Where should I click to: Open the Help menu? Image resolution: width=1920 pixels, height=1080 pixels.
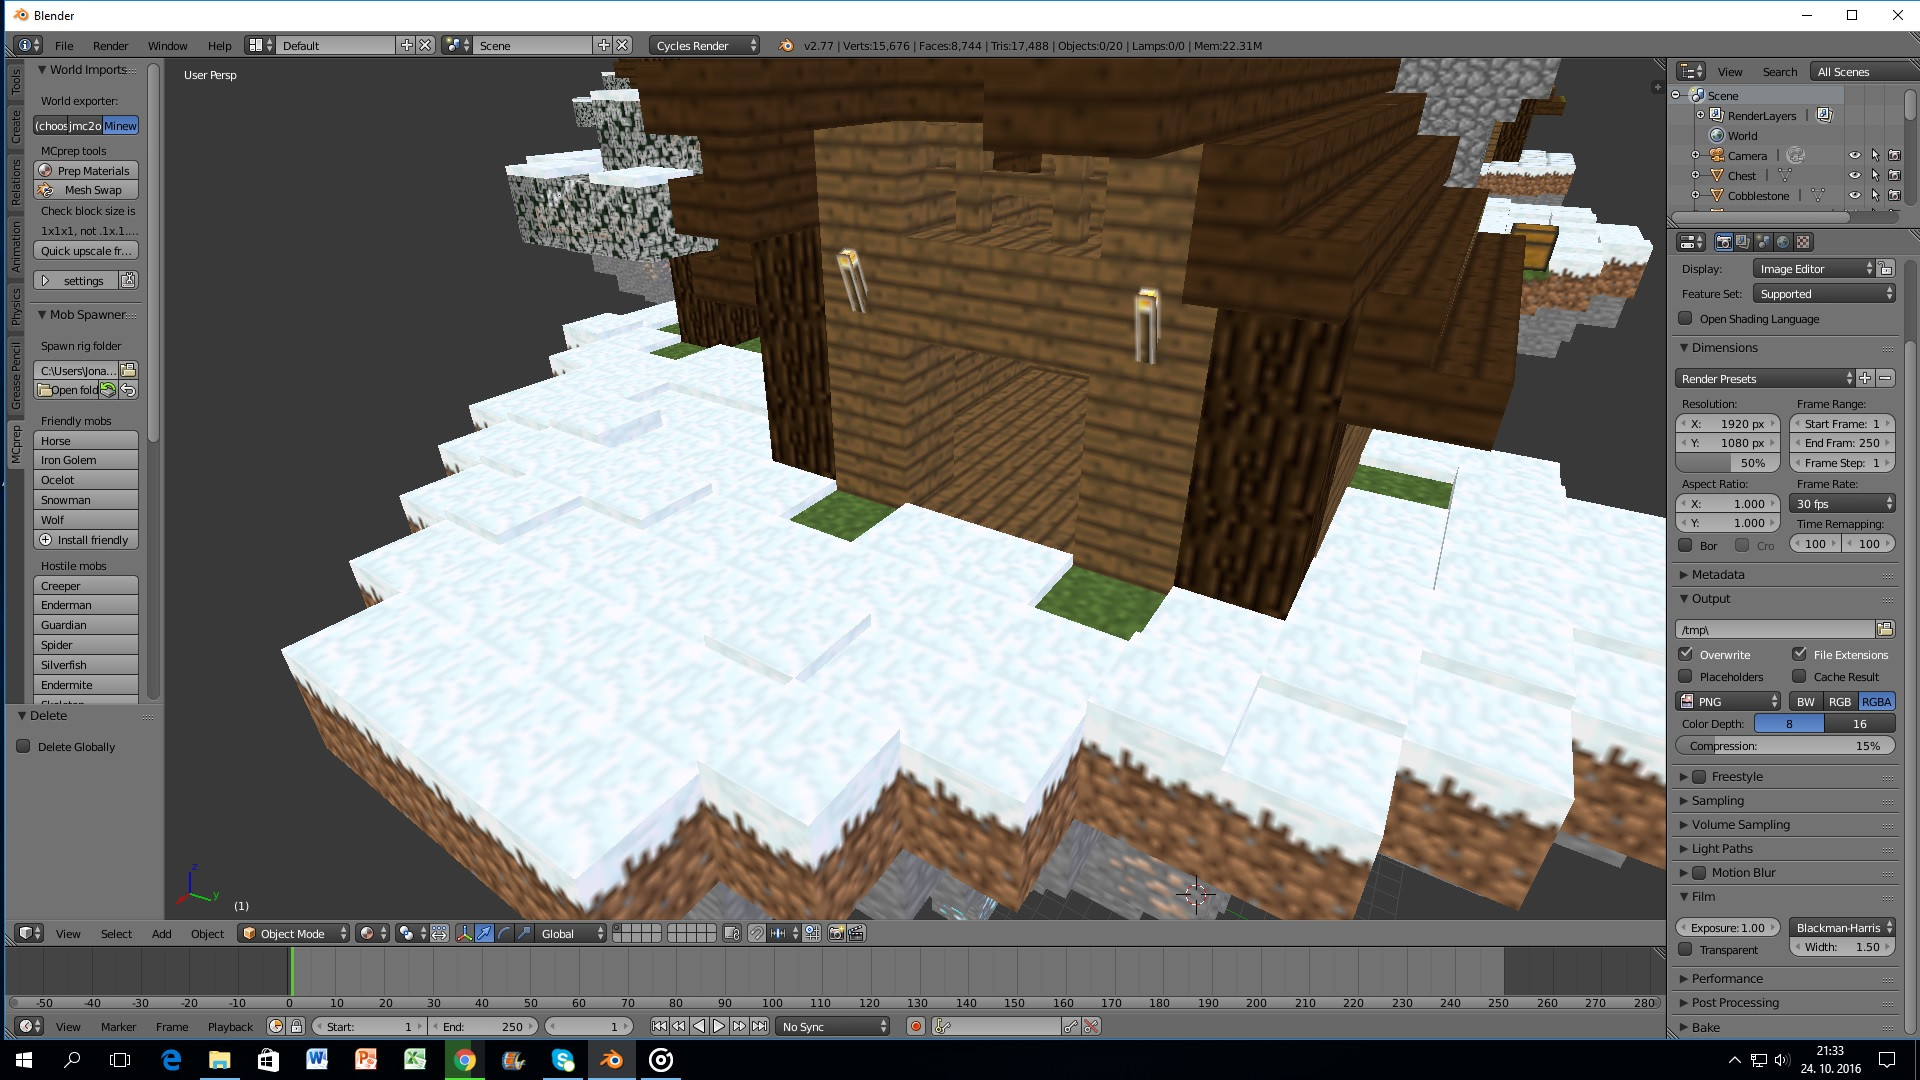click(220, 45)
